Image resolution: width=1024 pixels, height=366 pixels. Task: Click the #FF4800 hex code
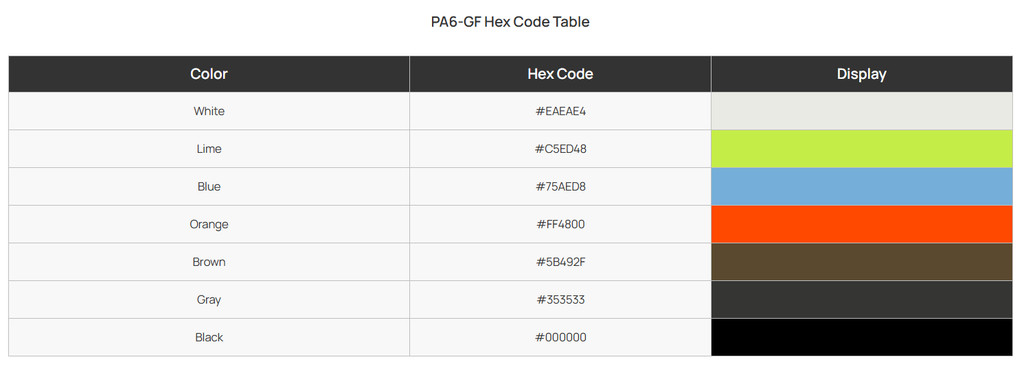coord(560,224)
